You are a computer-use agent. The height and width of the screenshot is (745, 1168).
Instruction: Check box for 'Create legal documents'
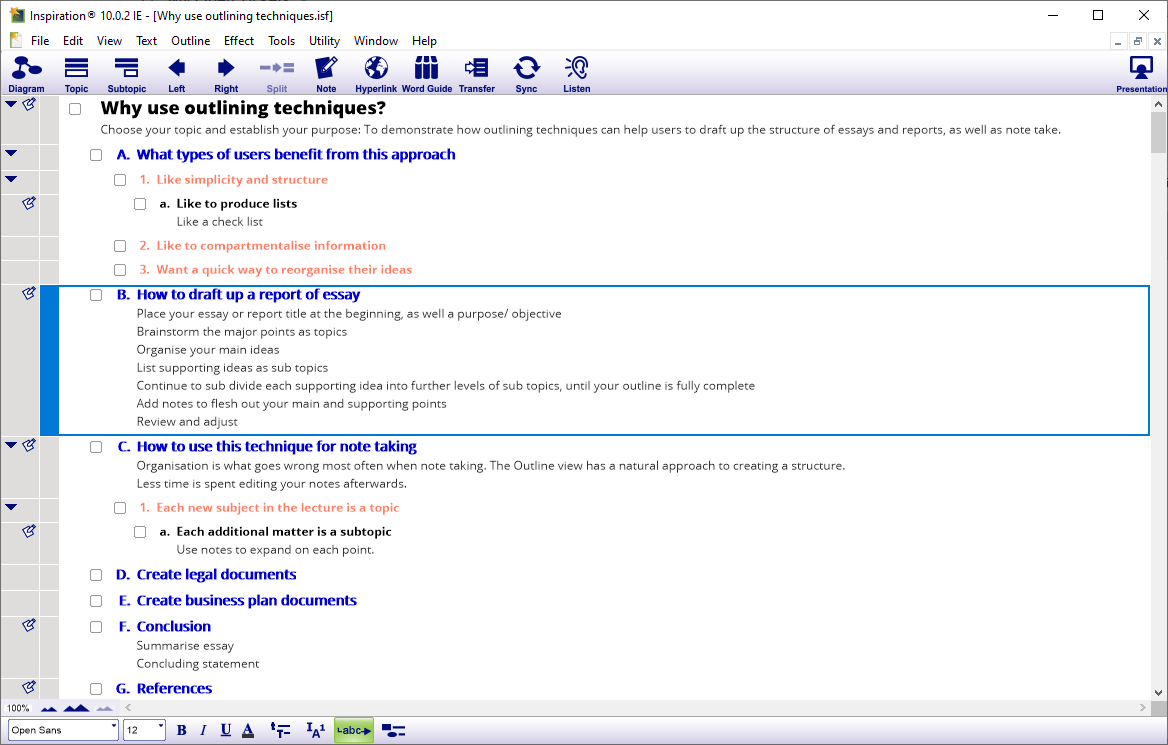(x=96, y=575)
